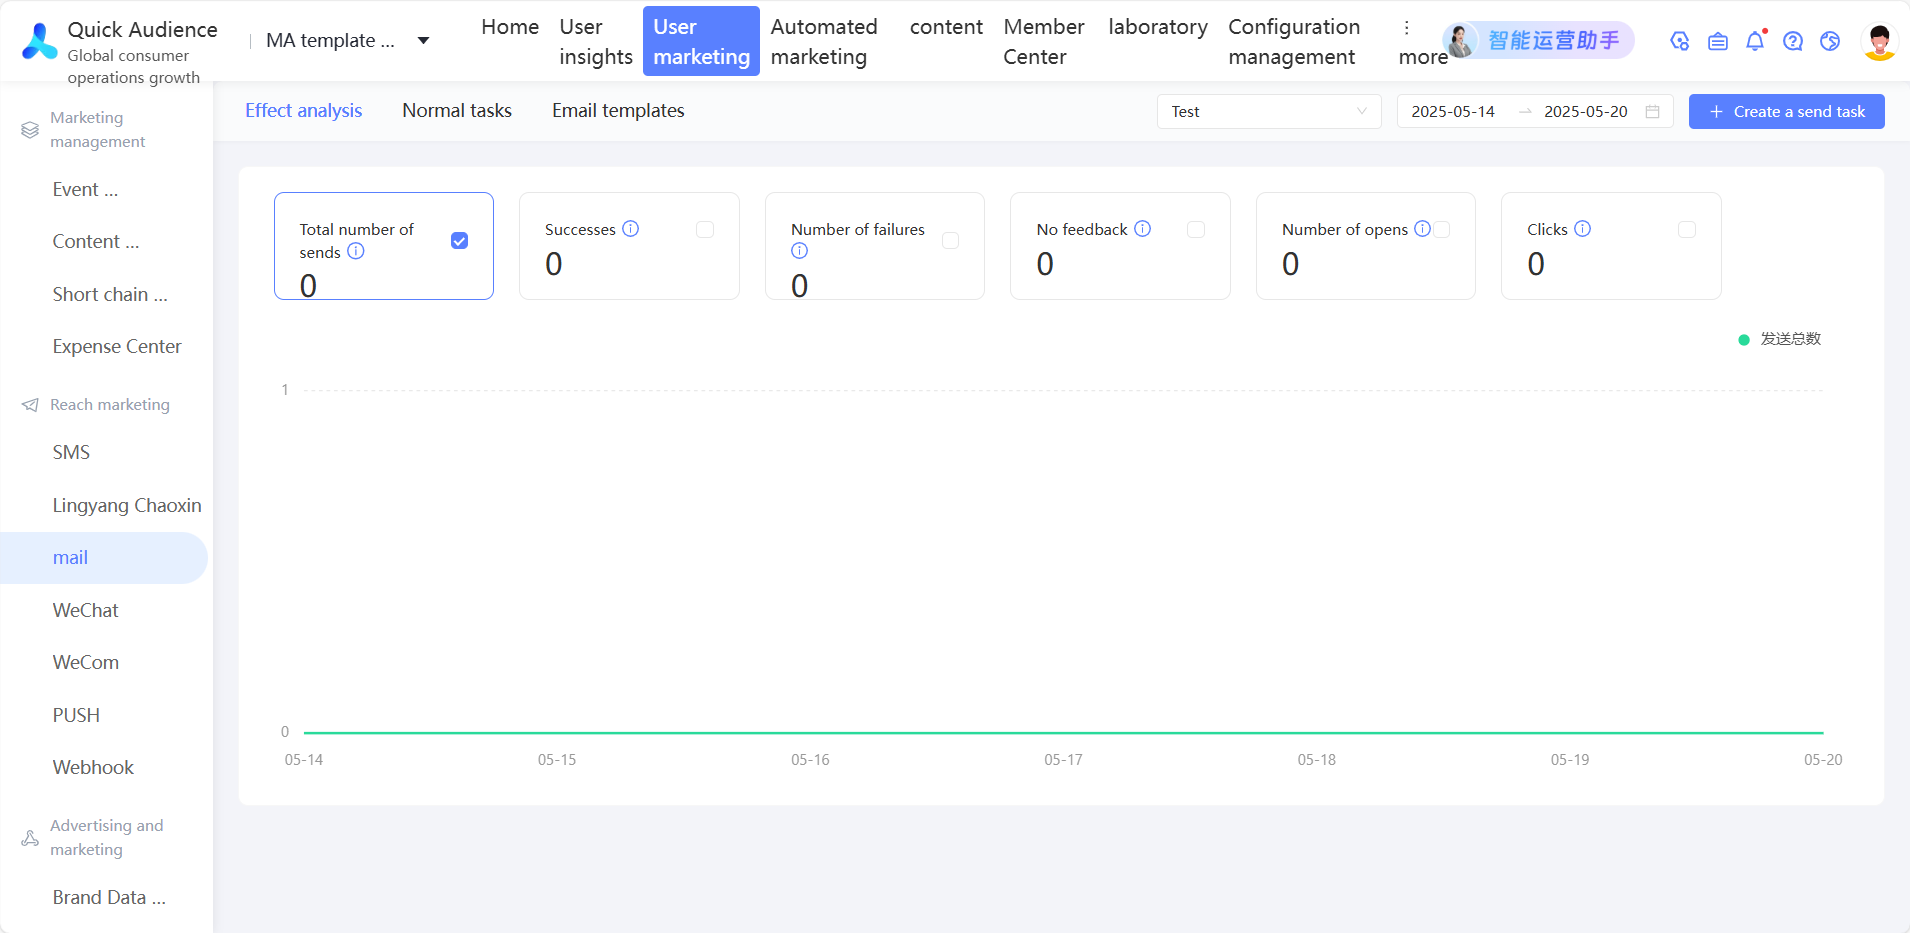
Task: Click the 05-17 chart axis label
Action: pyautogui.click(x=1063, y=760)
